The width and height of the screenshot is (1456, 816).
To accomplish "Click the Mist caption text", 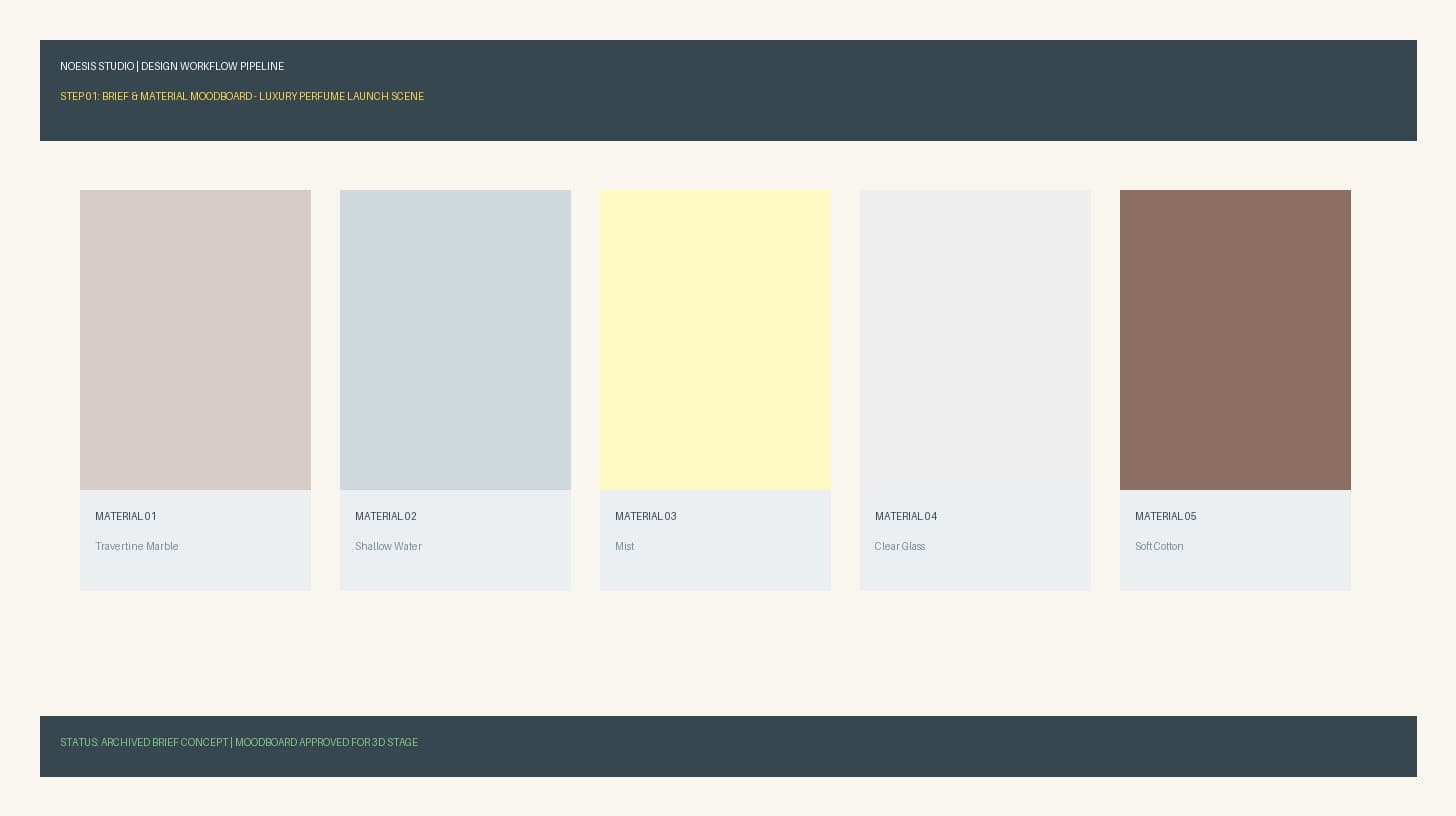I will pos(625,546).
